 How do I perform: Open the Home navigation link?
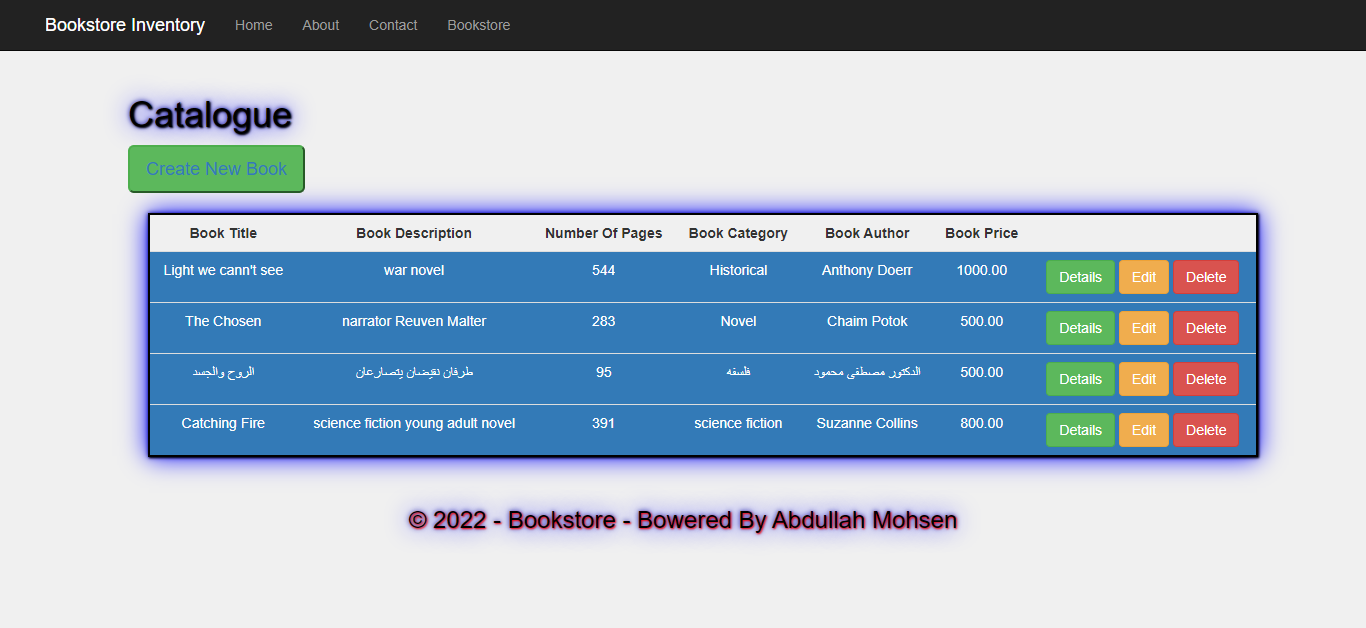click(253, 25)
